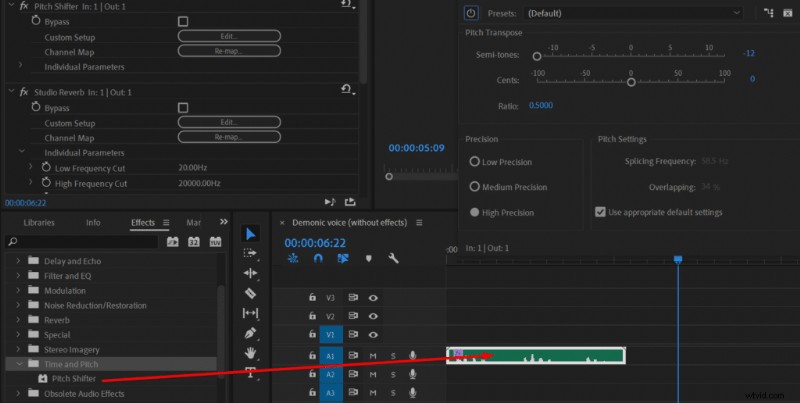Viewport: 800px width, 403px height.
Task: Collapse Time and Pitch folder
Action: 19,364
